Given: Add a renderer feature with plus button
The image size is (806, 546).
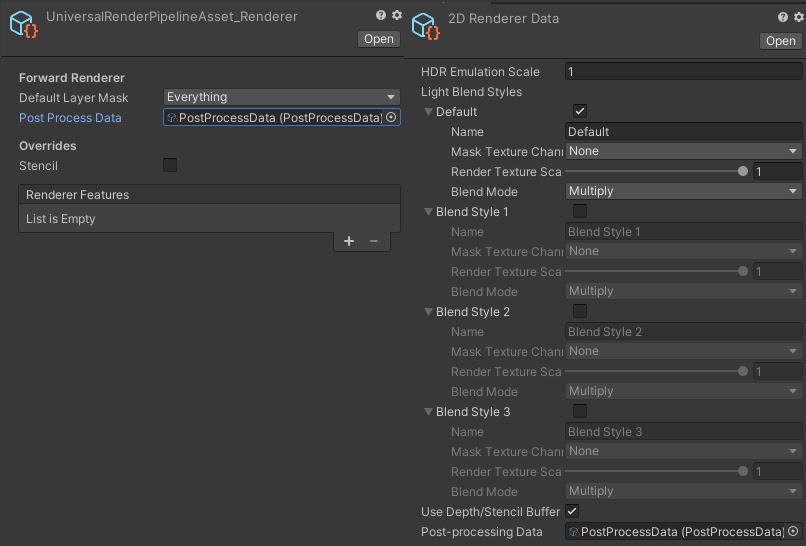Looking at the screenshot, I should (x=349, y=241).
